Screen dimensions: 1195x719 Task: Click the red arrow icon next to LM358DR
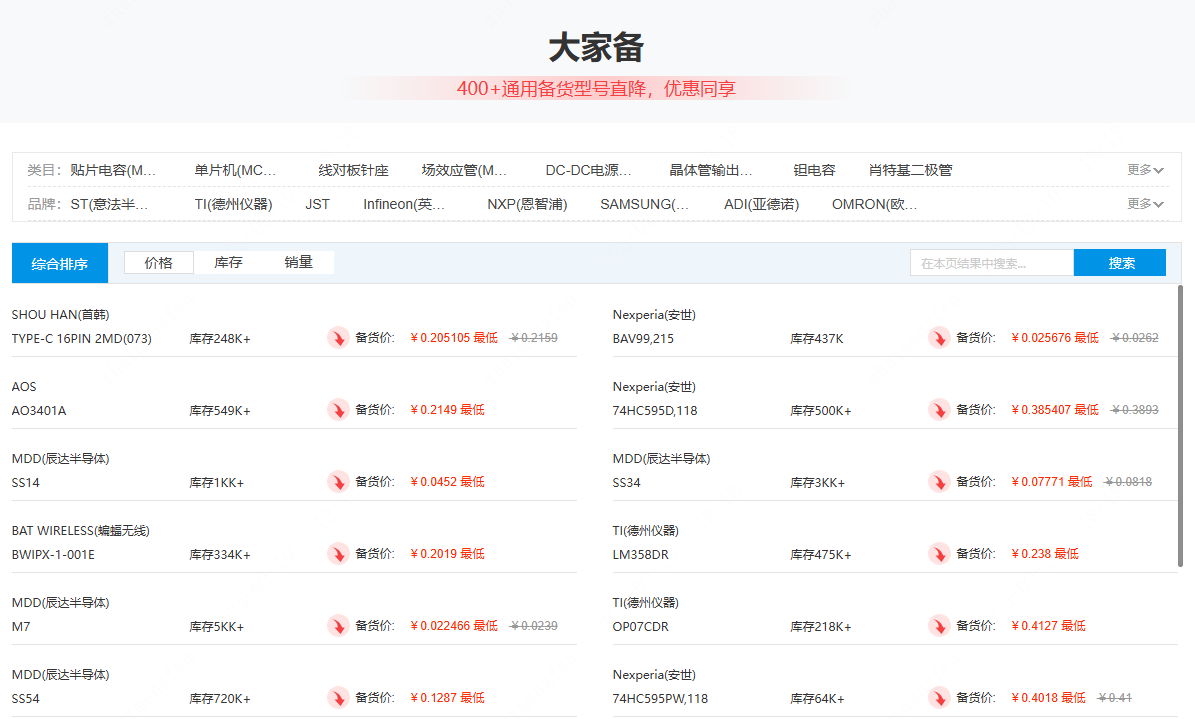939,554
